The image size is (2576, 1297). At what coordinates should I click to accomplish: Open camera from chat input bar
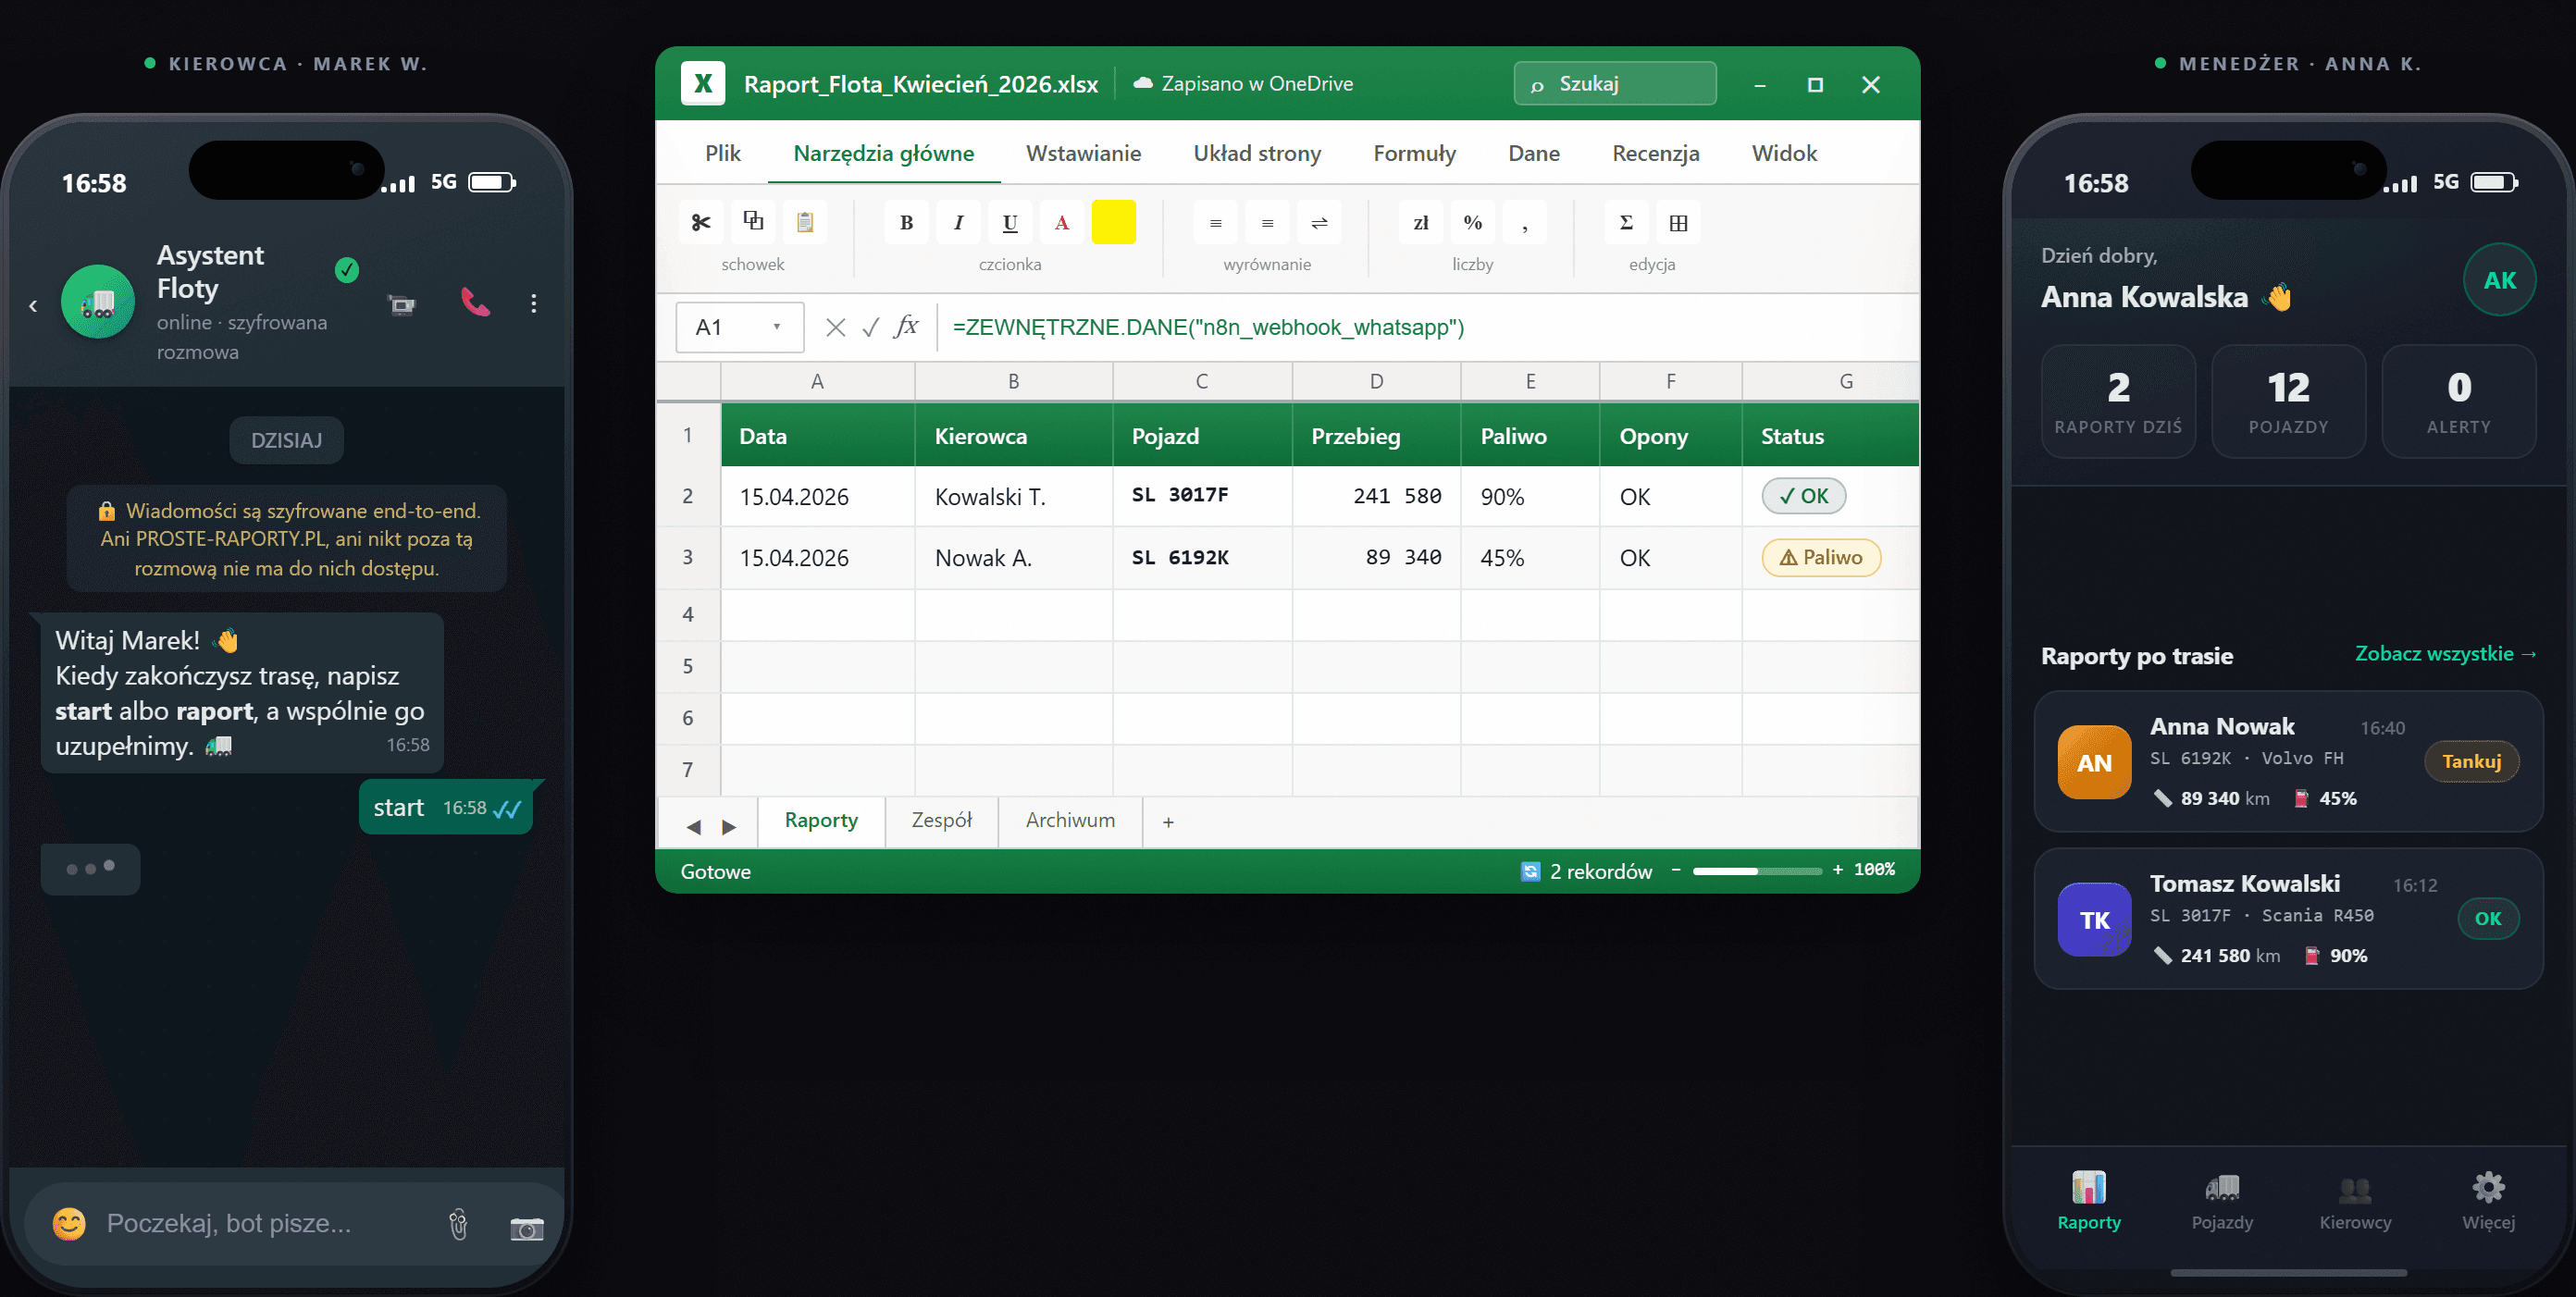[x=527, y=1227]
